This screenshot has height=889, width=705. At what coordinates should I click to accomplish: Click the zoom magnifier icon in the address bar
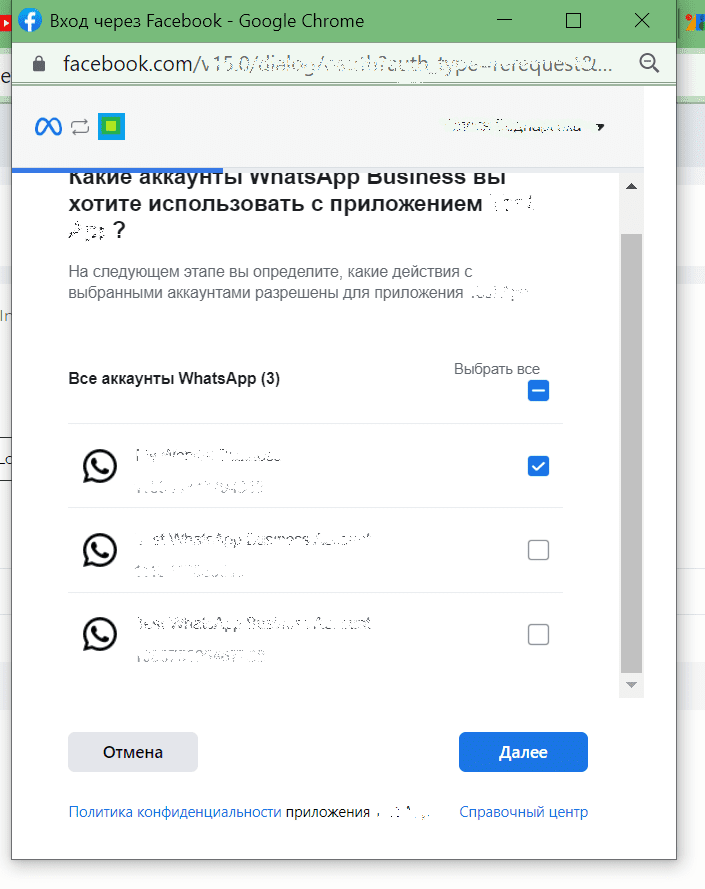coord(649,63)
